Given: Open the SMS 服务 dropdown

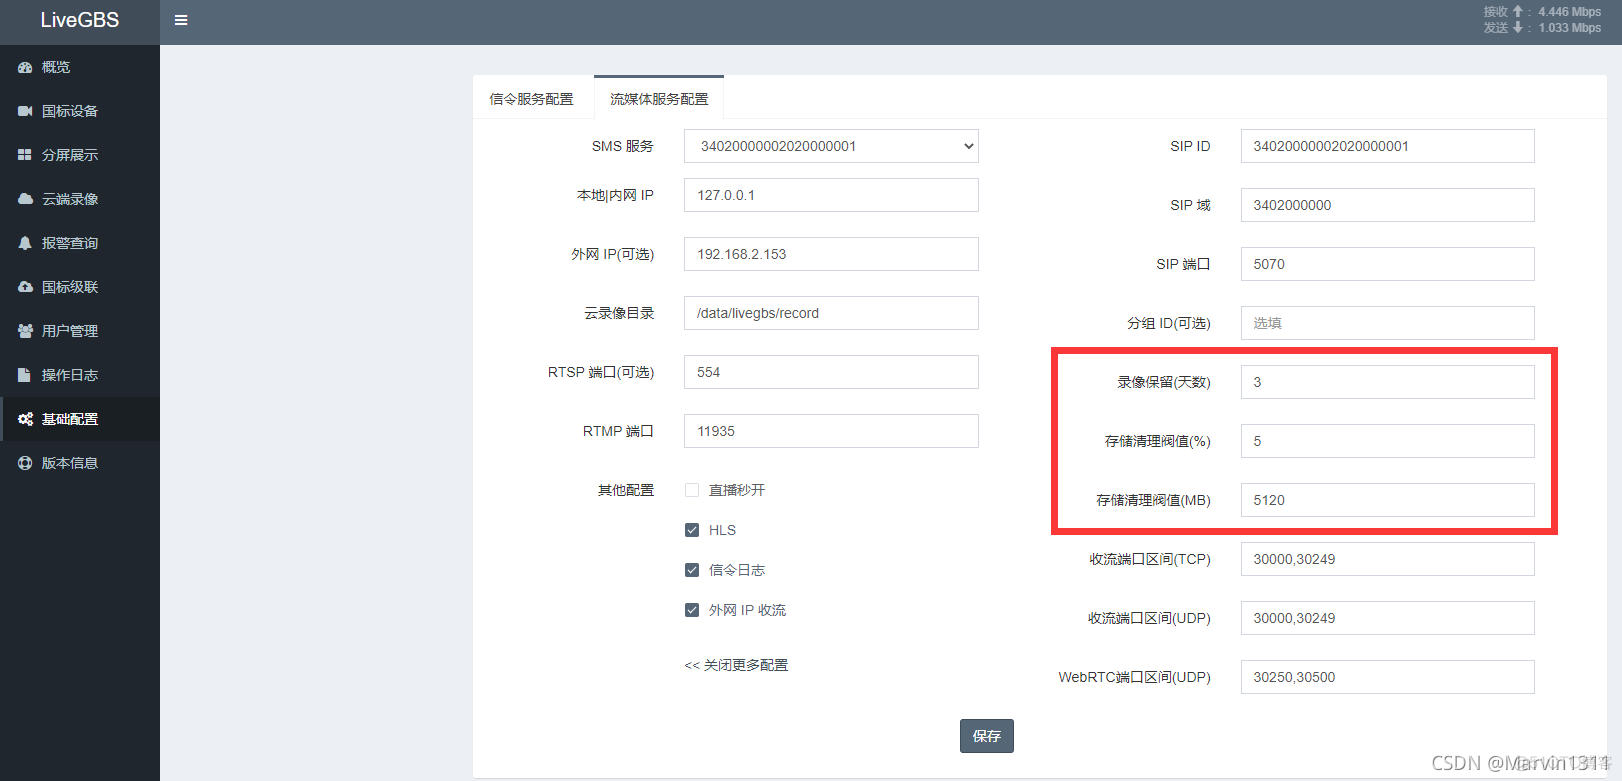Looking at the screenshot, I should click(831, 146).
